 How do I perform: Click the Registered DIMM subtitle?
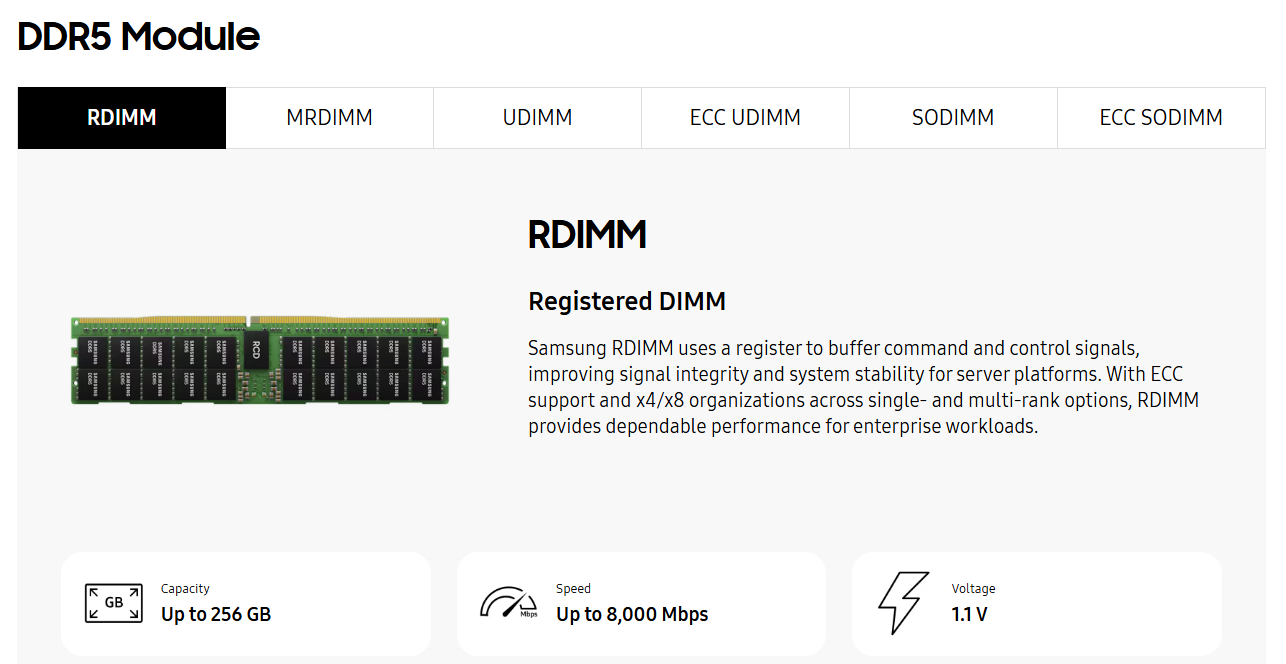point(627,301)
